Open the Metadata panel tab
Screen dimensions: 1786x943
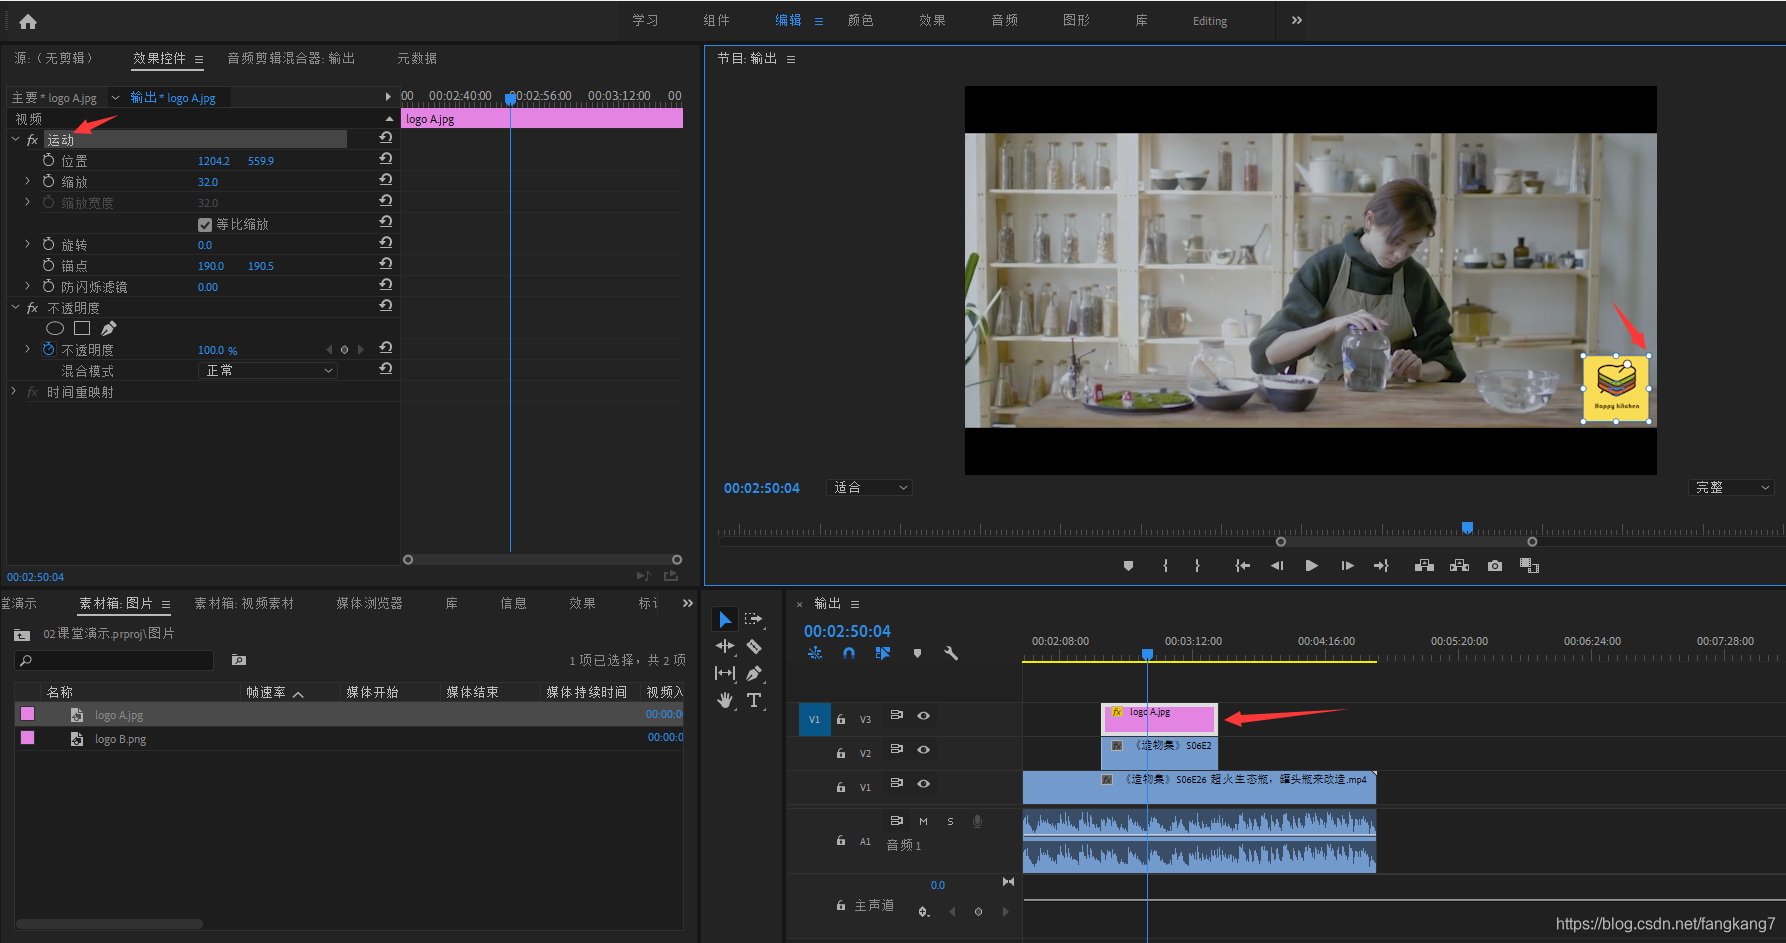pyautogui.click(x=417, y=58)
